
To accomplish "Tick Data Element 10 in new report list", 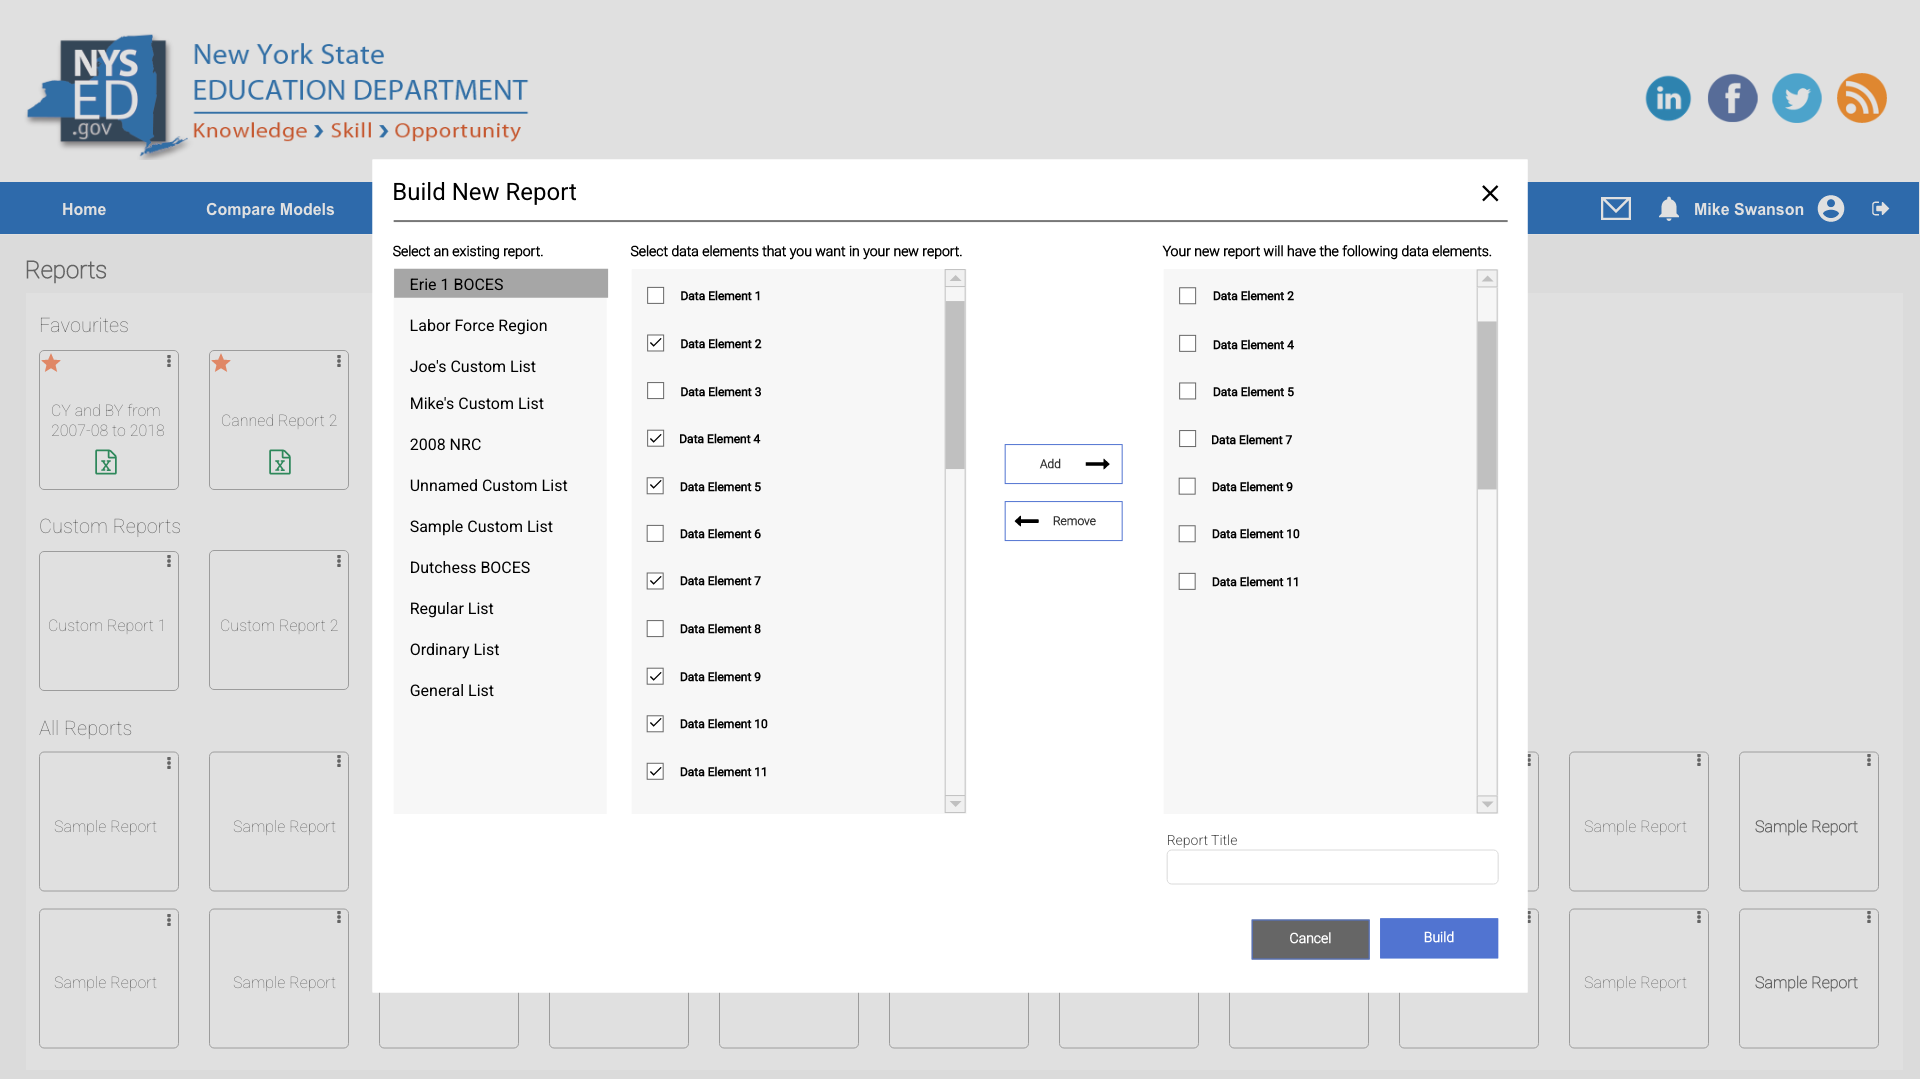I will [1187, 534].
